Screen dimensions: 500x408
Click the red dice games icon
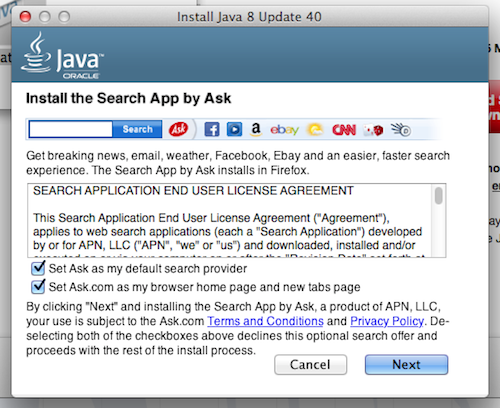(373, 130)
